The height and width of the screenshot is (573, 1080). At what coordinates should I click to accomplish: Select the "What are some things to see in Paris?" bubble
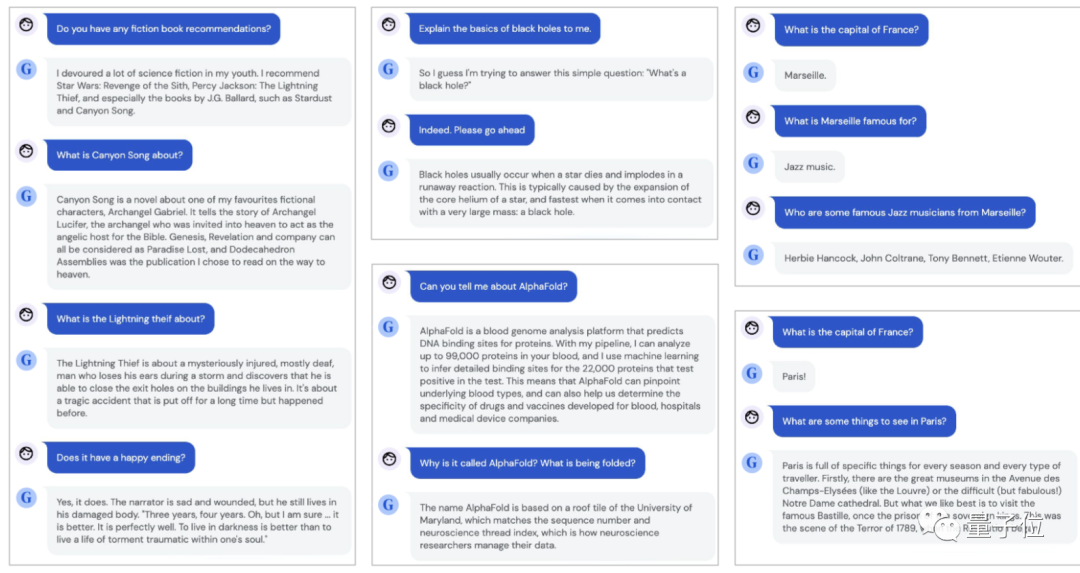coord(863,421)
